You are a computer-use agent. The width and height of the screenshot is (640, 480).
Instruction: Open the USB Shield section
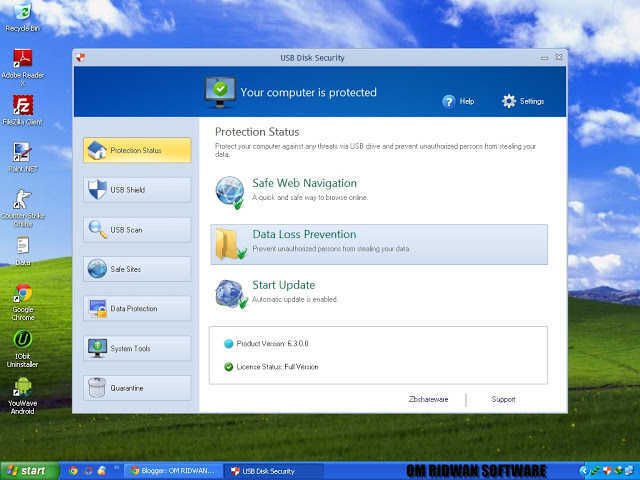137,190
